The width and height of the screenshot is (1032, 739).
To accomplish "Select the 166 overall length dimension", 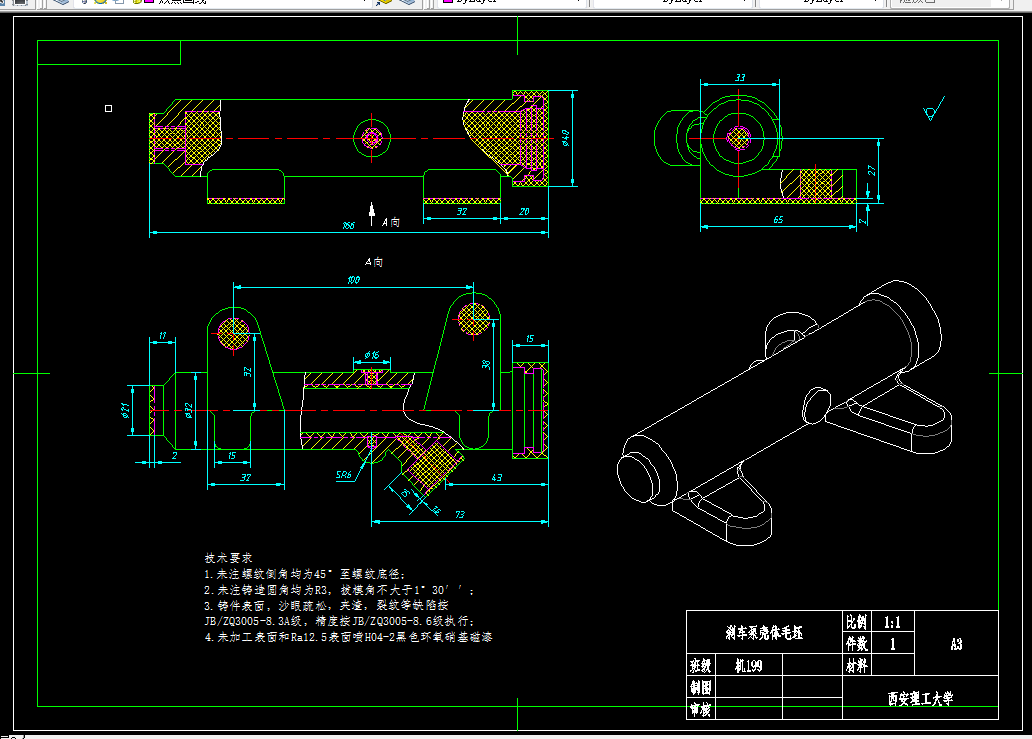I will pyautogui.click(x=348, y=226).
